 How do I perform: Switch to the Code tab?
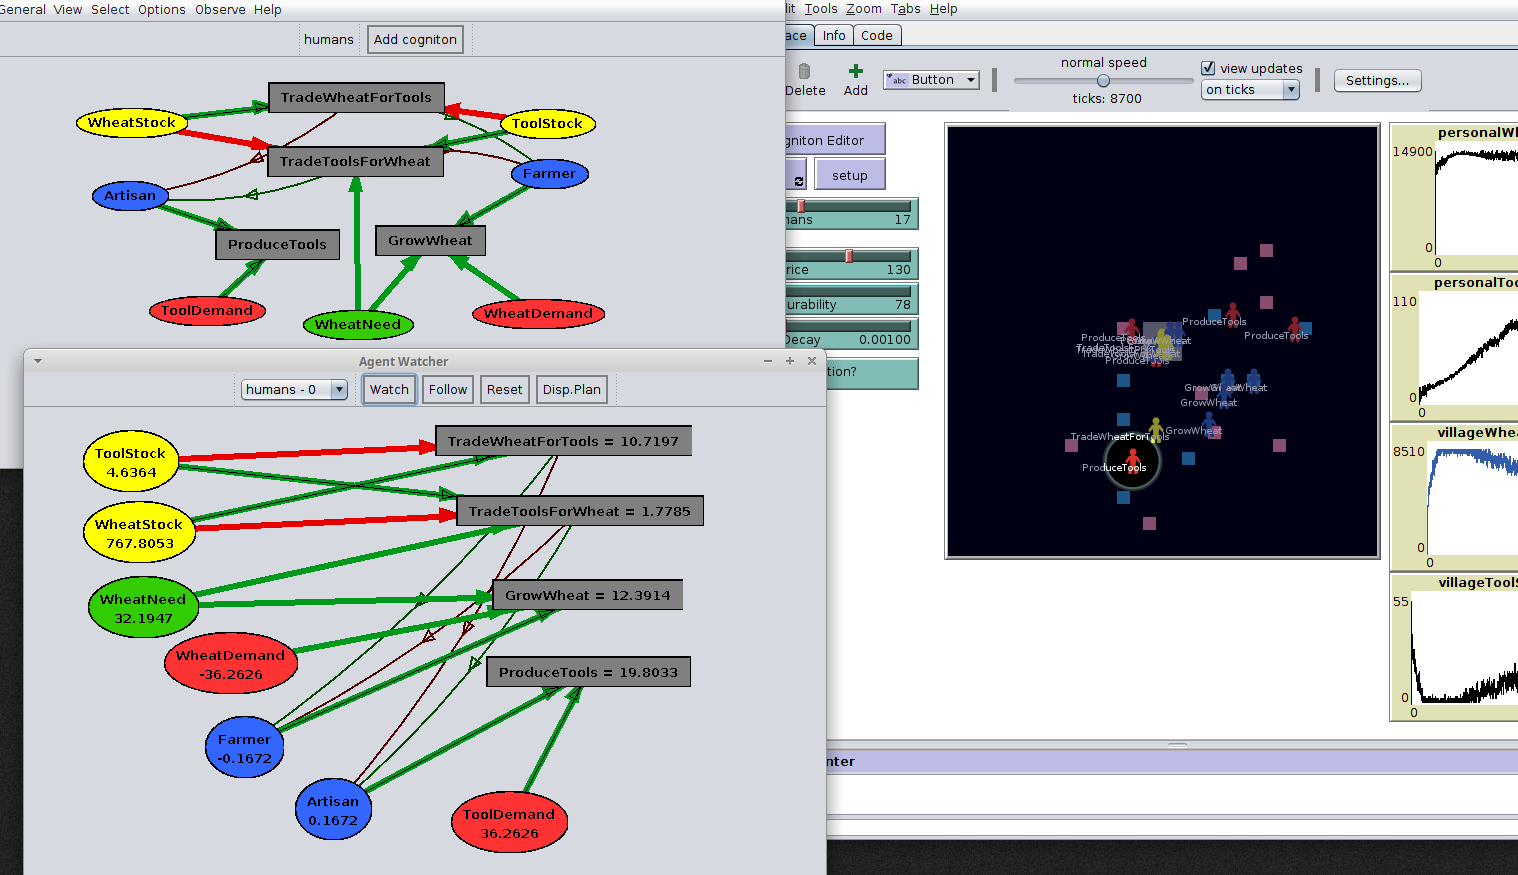876,35
